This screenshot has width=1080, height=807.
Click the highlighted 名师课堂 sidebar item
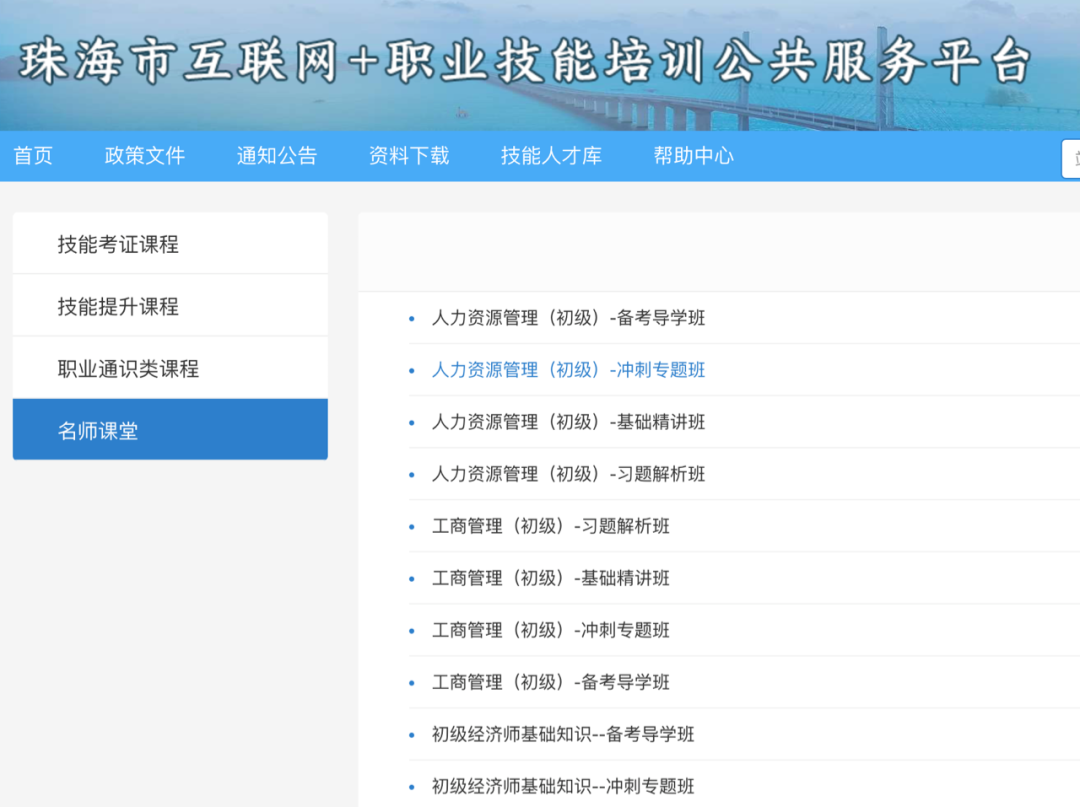(x=98, y=431)
